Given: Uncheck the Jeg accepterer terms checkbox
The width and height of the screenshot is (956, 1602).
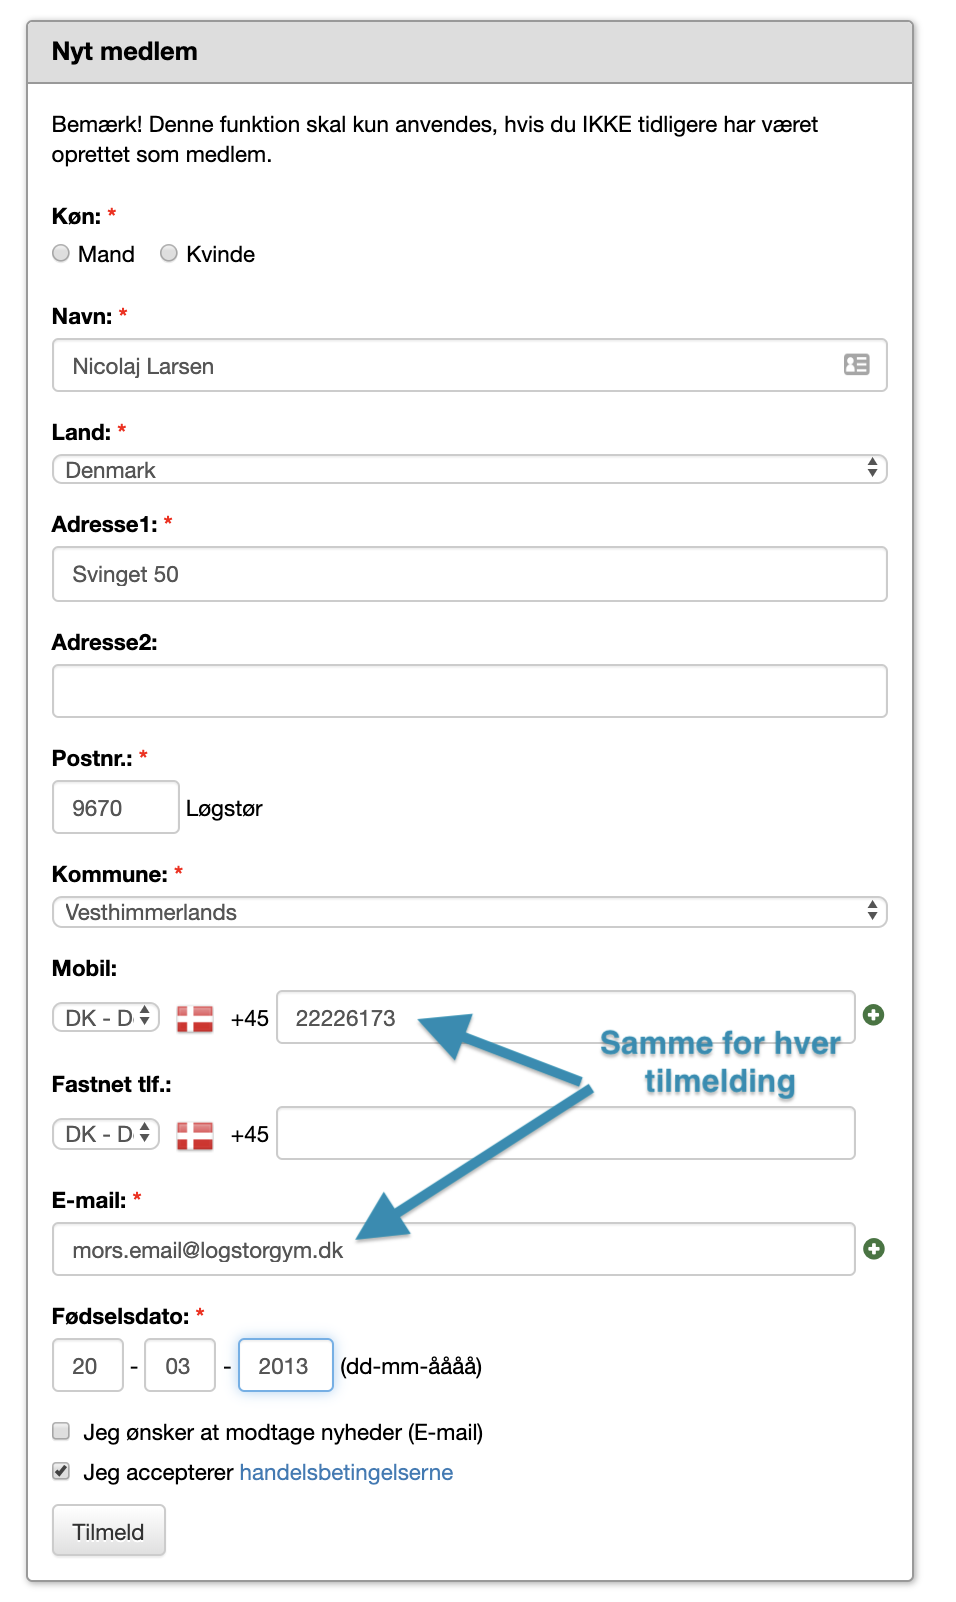Looking at the screenshot, I should [61, 1471].
